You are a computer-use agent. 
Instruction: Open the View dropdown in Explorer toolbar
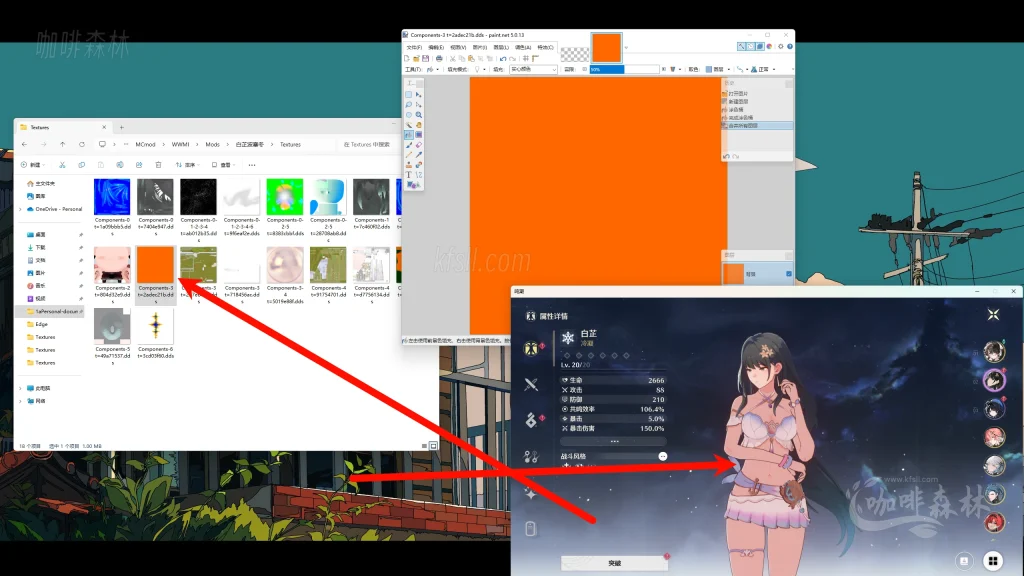click(x=225, y=165)
